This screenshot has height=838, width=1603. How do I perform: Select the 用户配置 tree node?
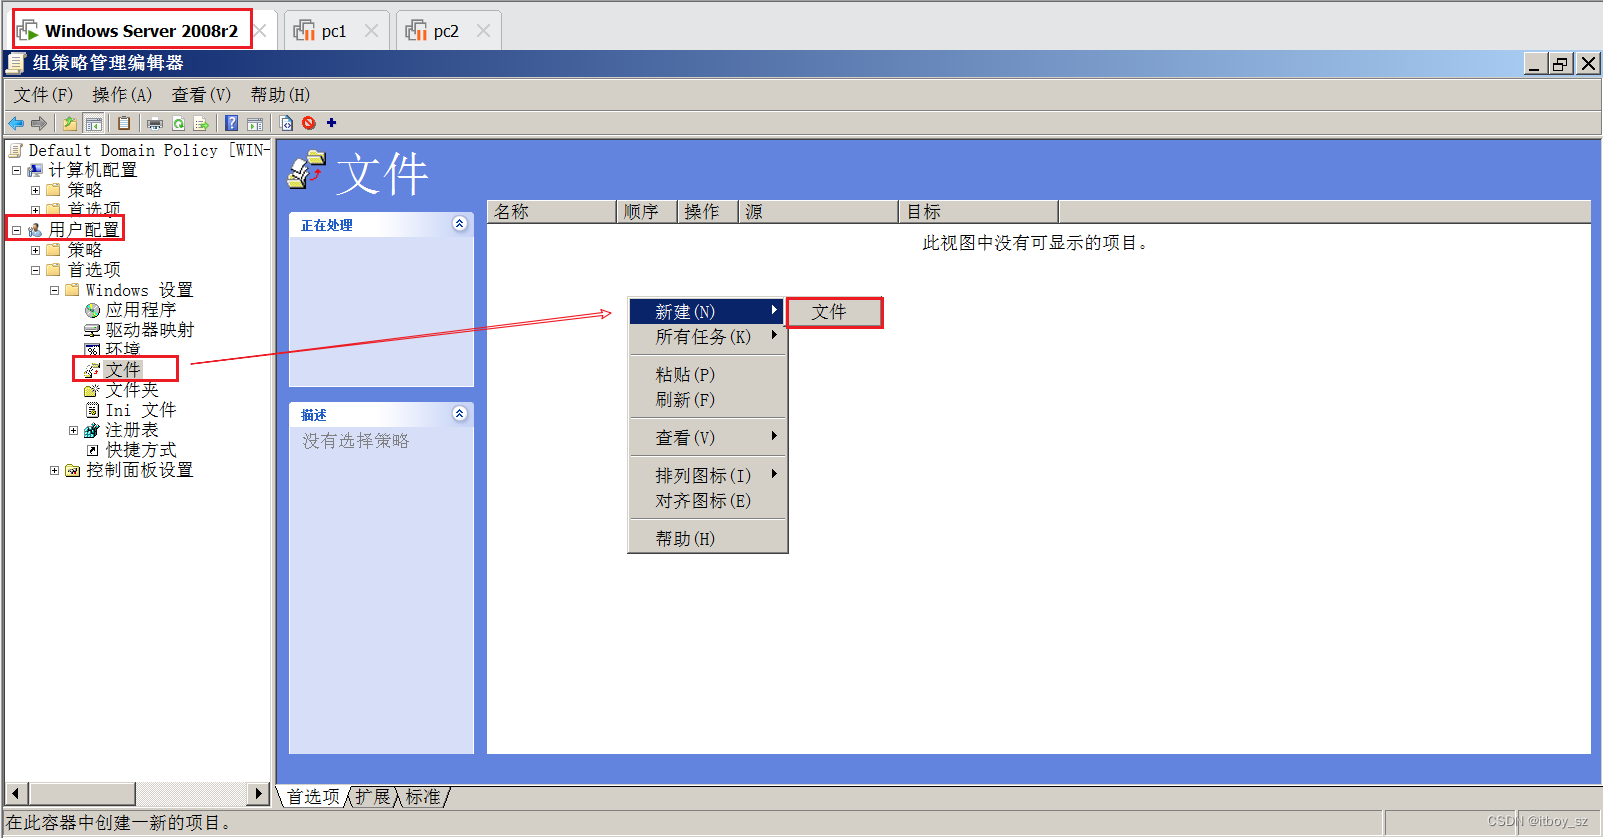coord(84,230)
